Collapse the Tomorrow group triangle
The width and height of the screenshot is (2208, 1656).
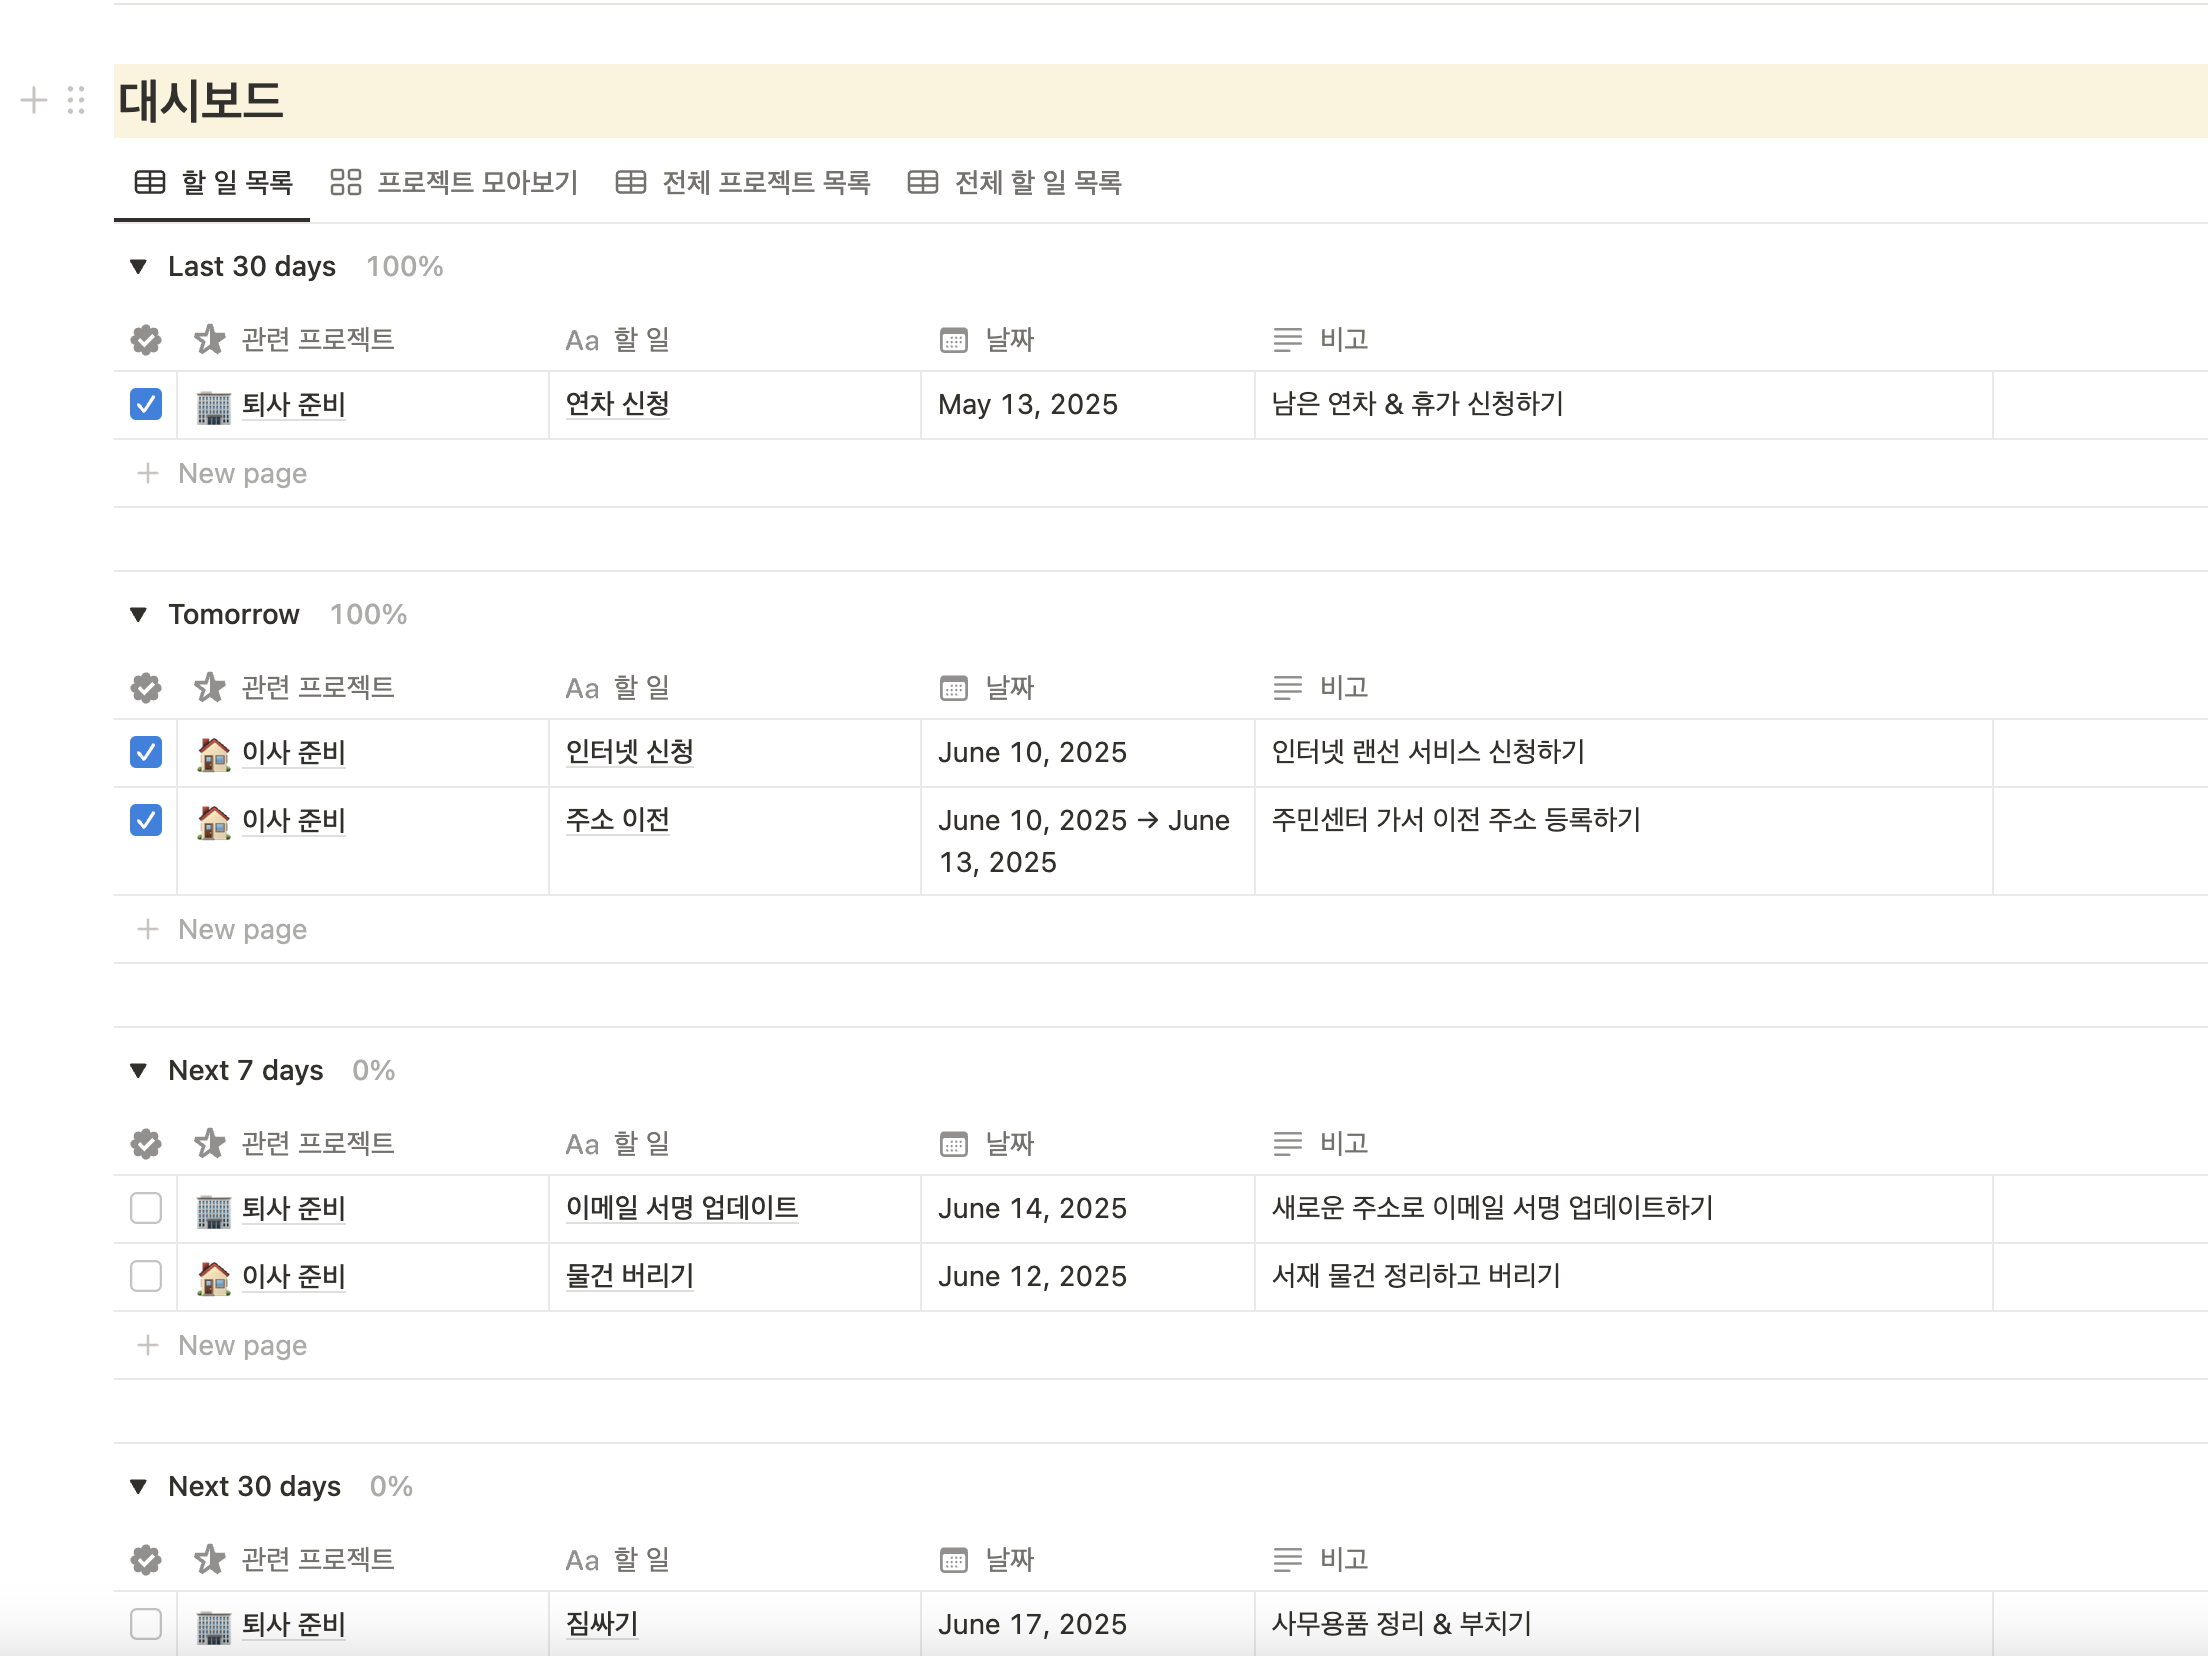tap(139, 615)
